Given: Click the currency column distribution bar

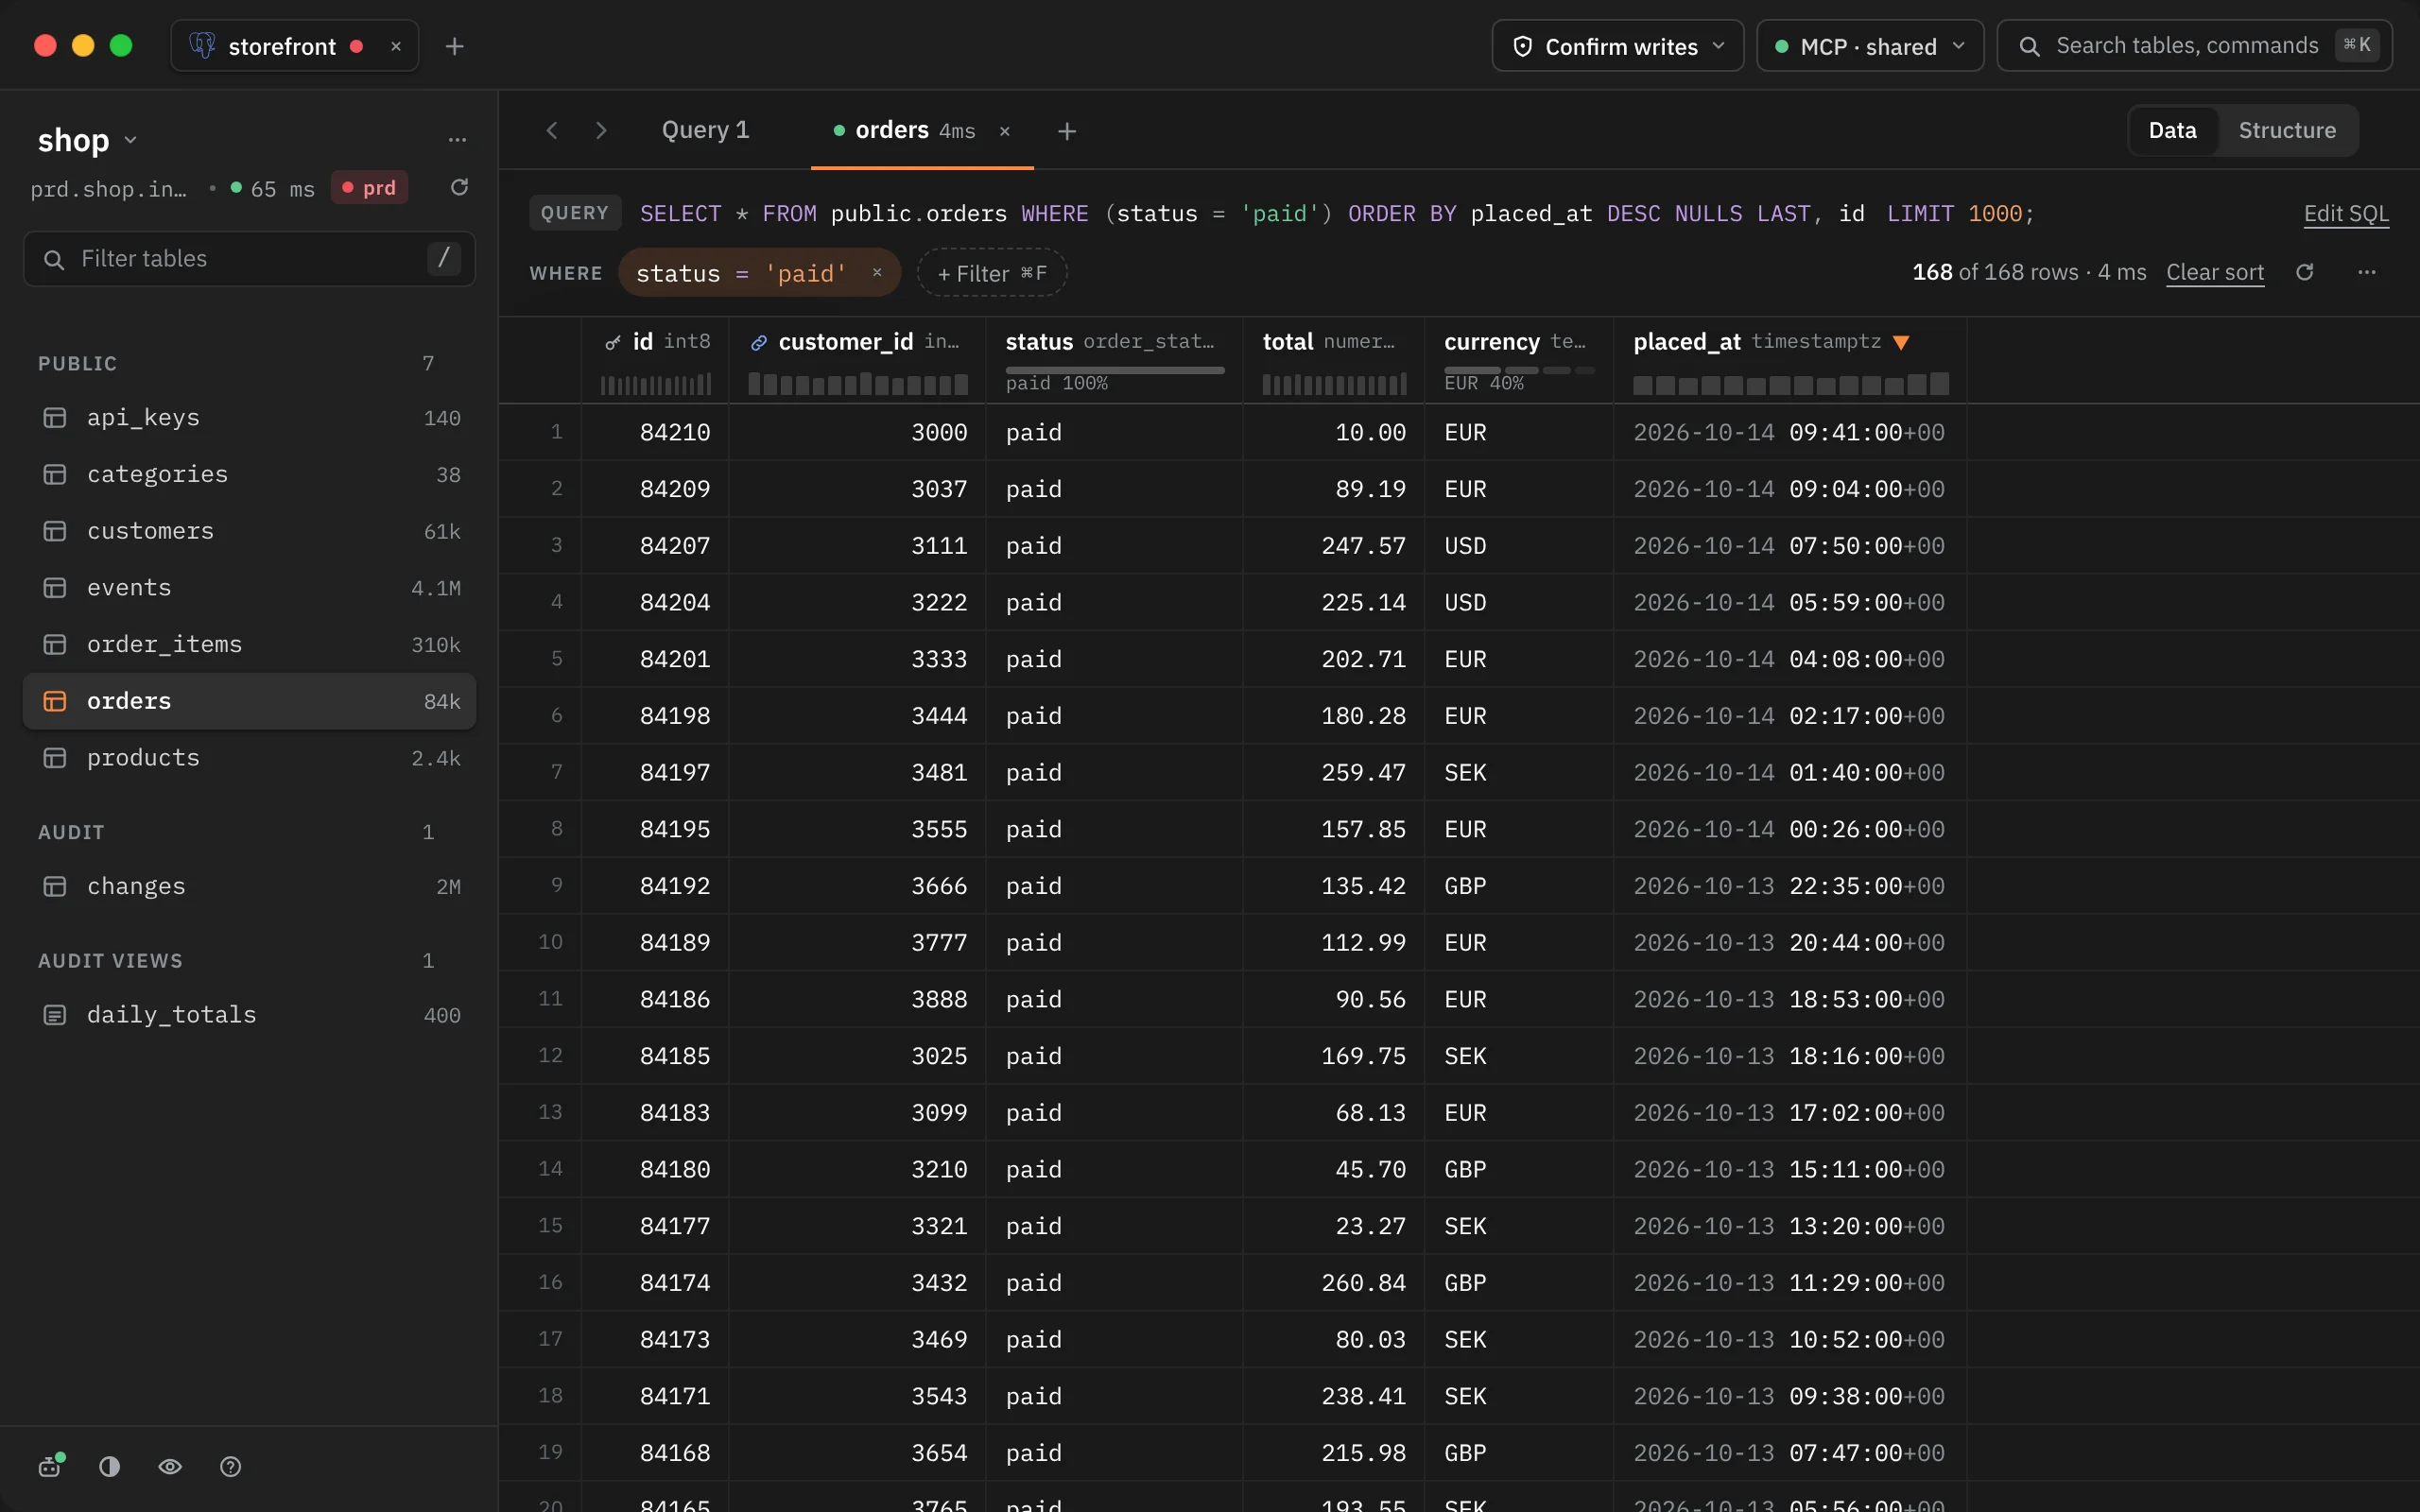Looking at the screenshot, I should (x=1519, y=370).
